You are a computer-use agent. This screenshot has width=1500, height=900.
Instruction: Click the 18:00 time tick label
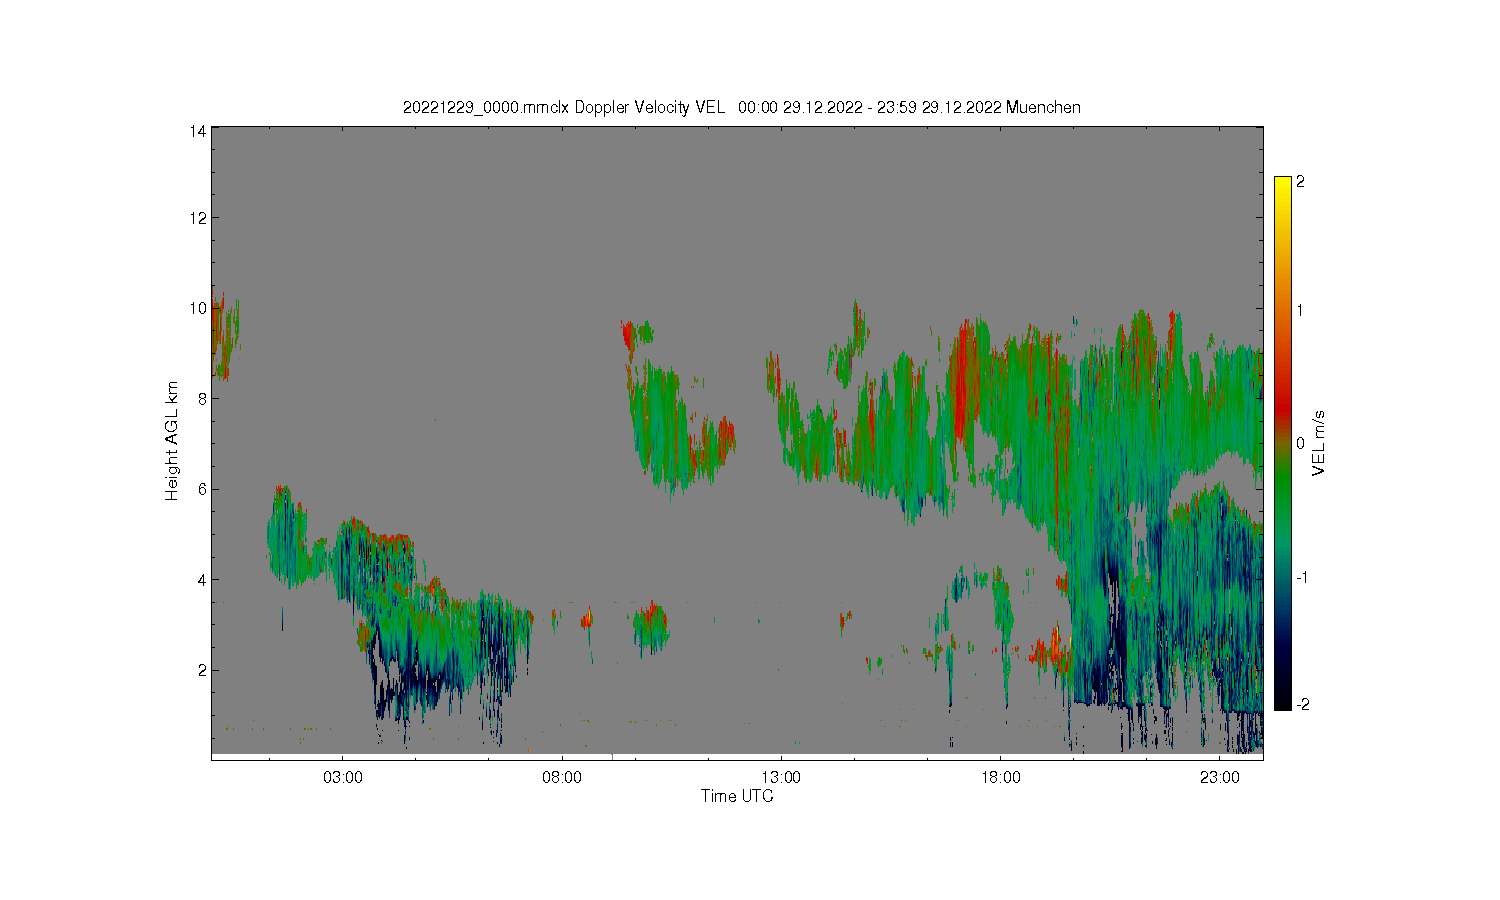click(x=1000, y=777)
